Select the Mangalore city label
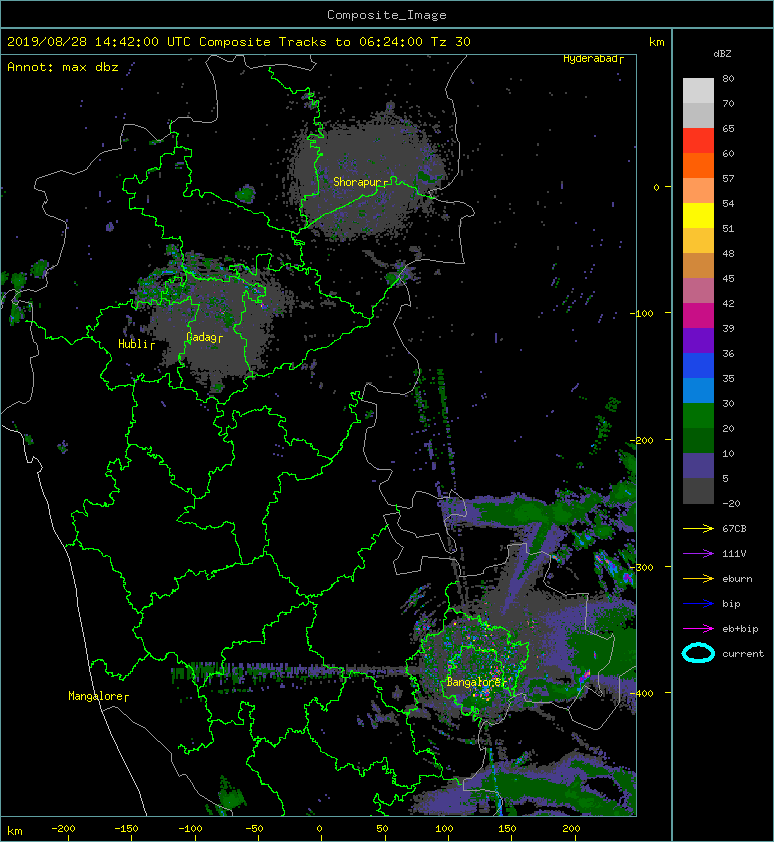Screen dimensions: 774x842 [x=98, y=696]
